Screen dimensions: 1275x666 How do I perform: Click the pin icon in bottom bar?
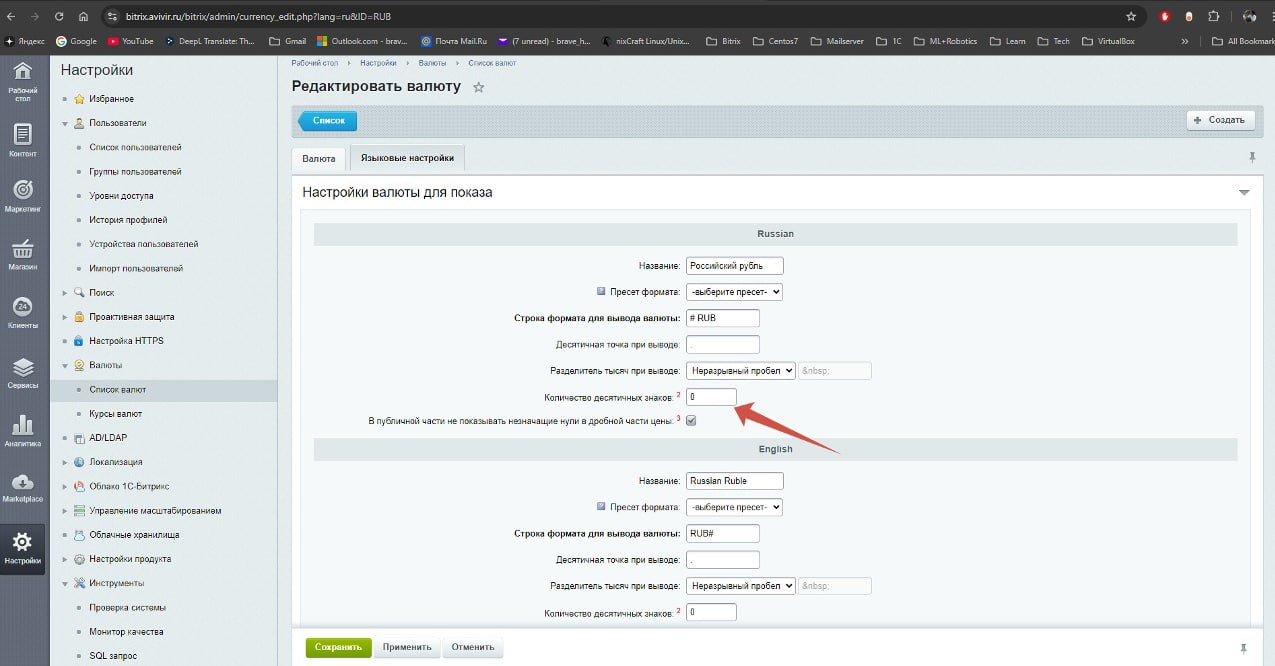[x=1244, y=648]
